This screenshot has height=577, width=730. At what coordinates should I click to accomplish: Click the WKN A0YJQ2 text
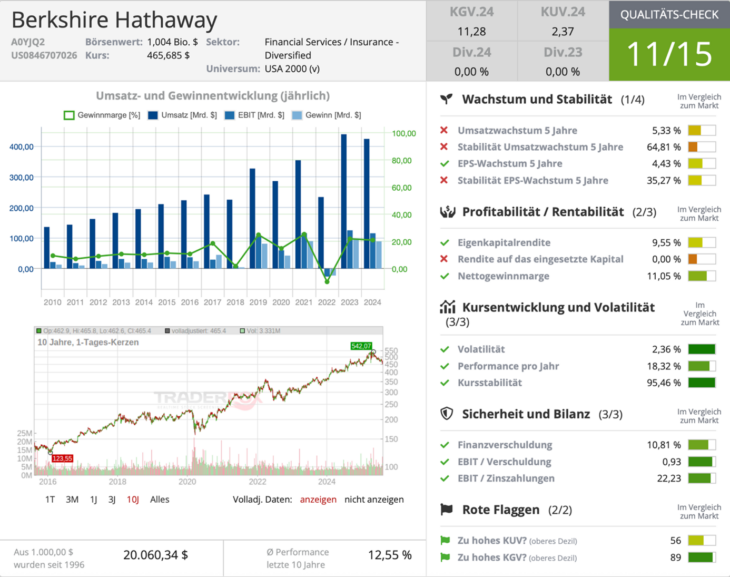(28, 42)
